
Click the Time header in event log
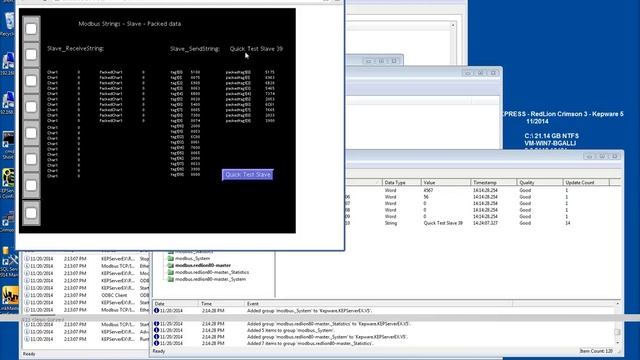pos(222,304)
